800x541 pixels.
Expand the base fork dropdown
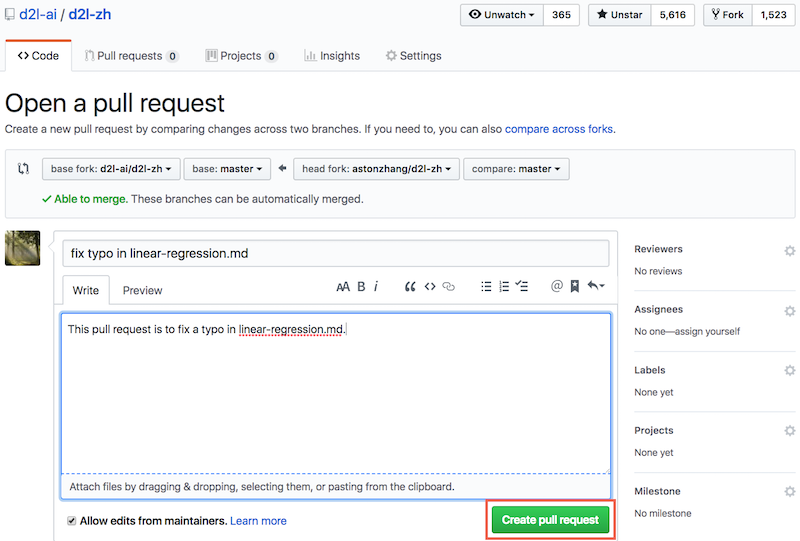point(110,169)
